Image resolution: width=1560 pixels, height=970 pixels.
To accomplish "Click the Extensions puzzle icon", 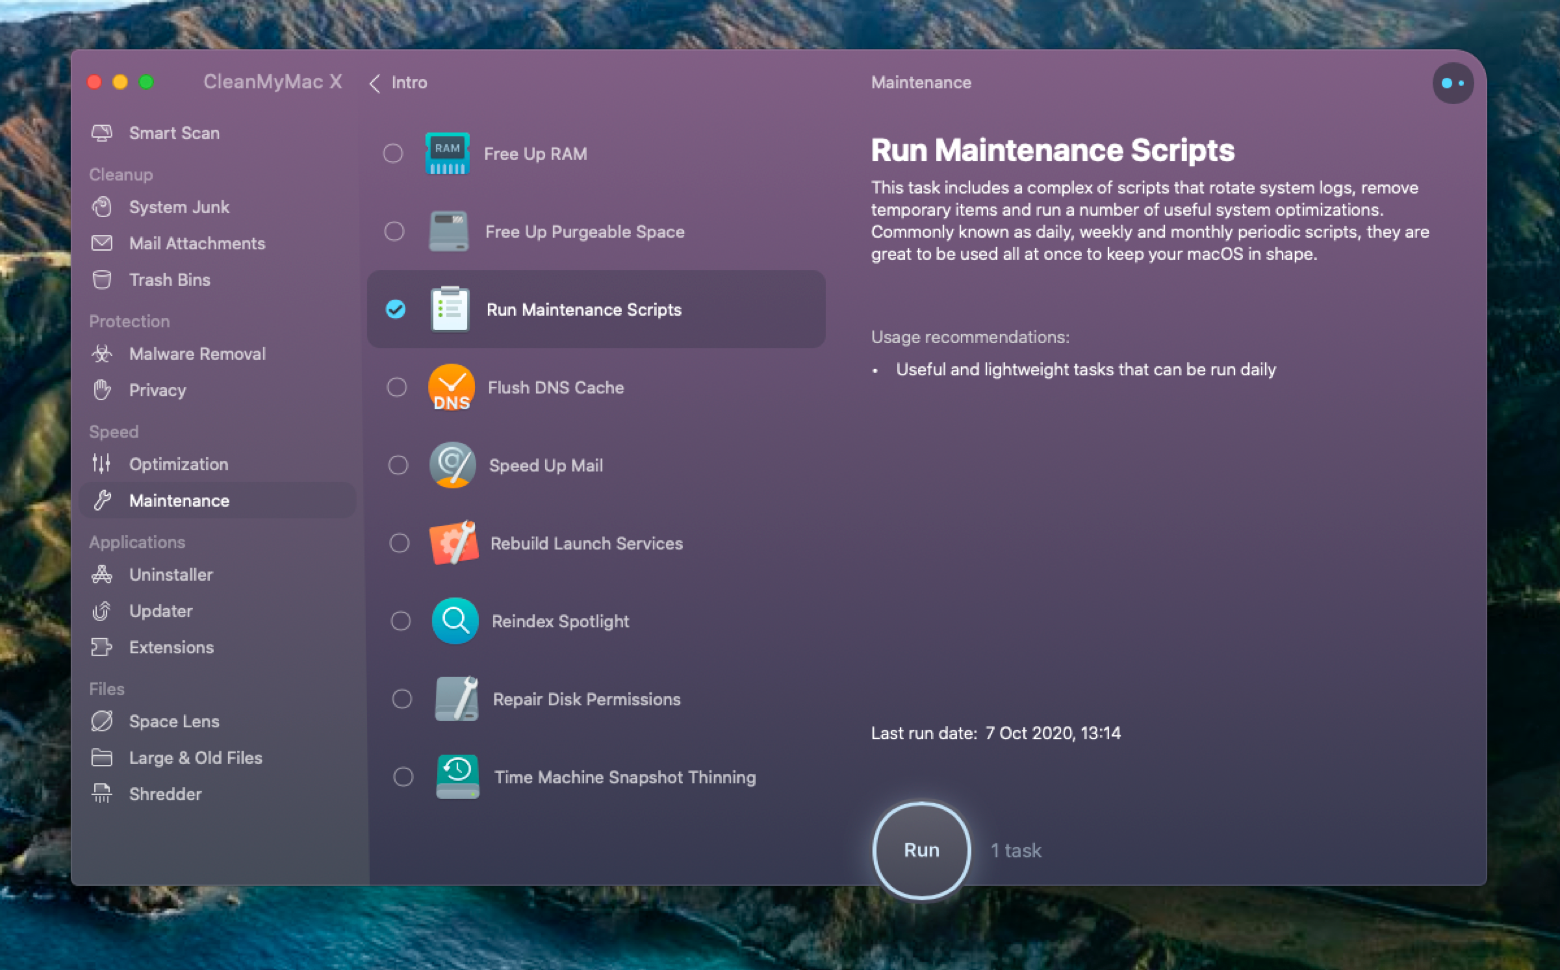I will [x=101, y=648].
